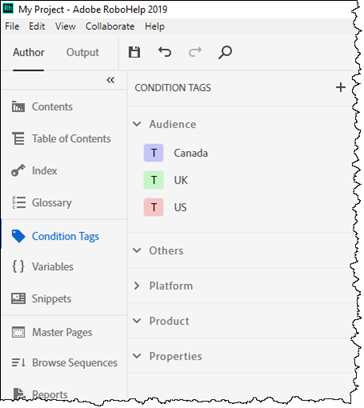Click the Save icon in toolbar

click(x=134, y=52)
